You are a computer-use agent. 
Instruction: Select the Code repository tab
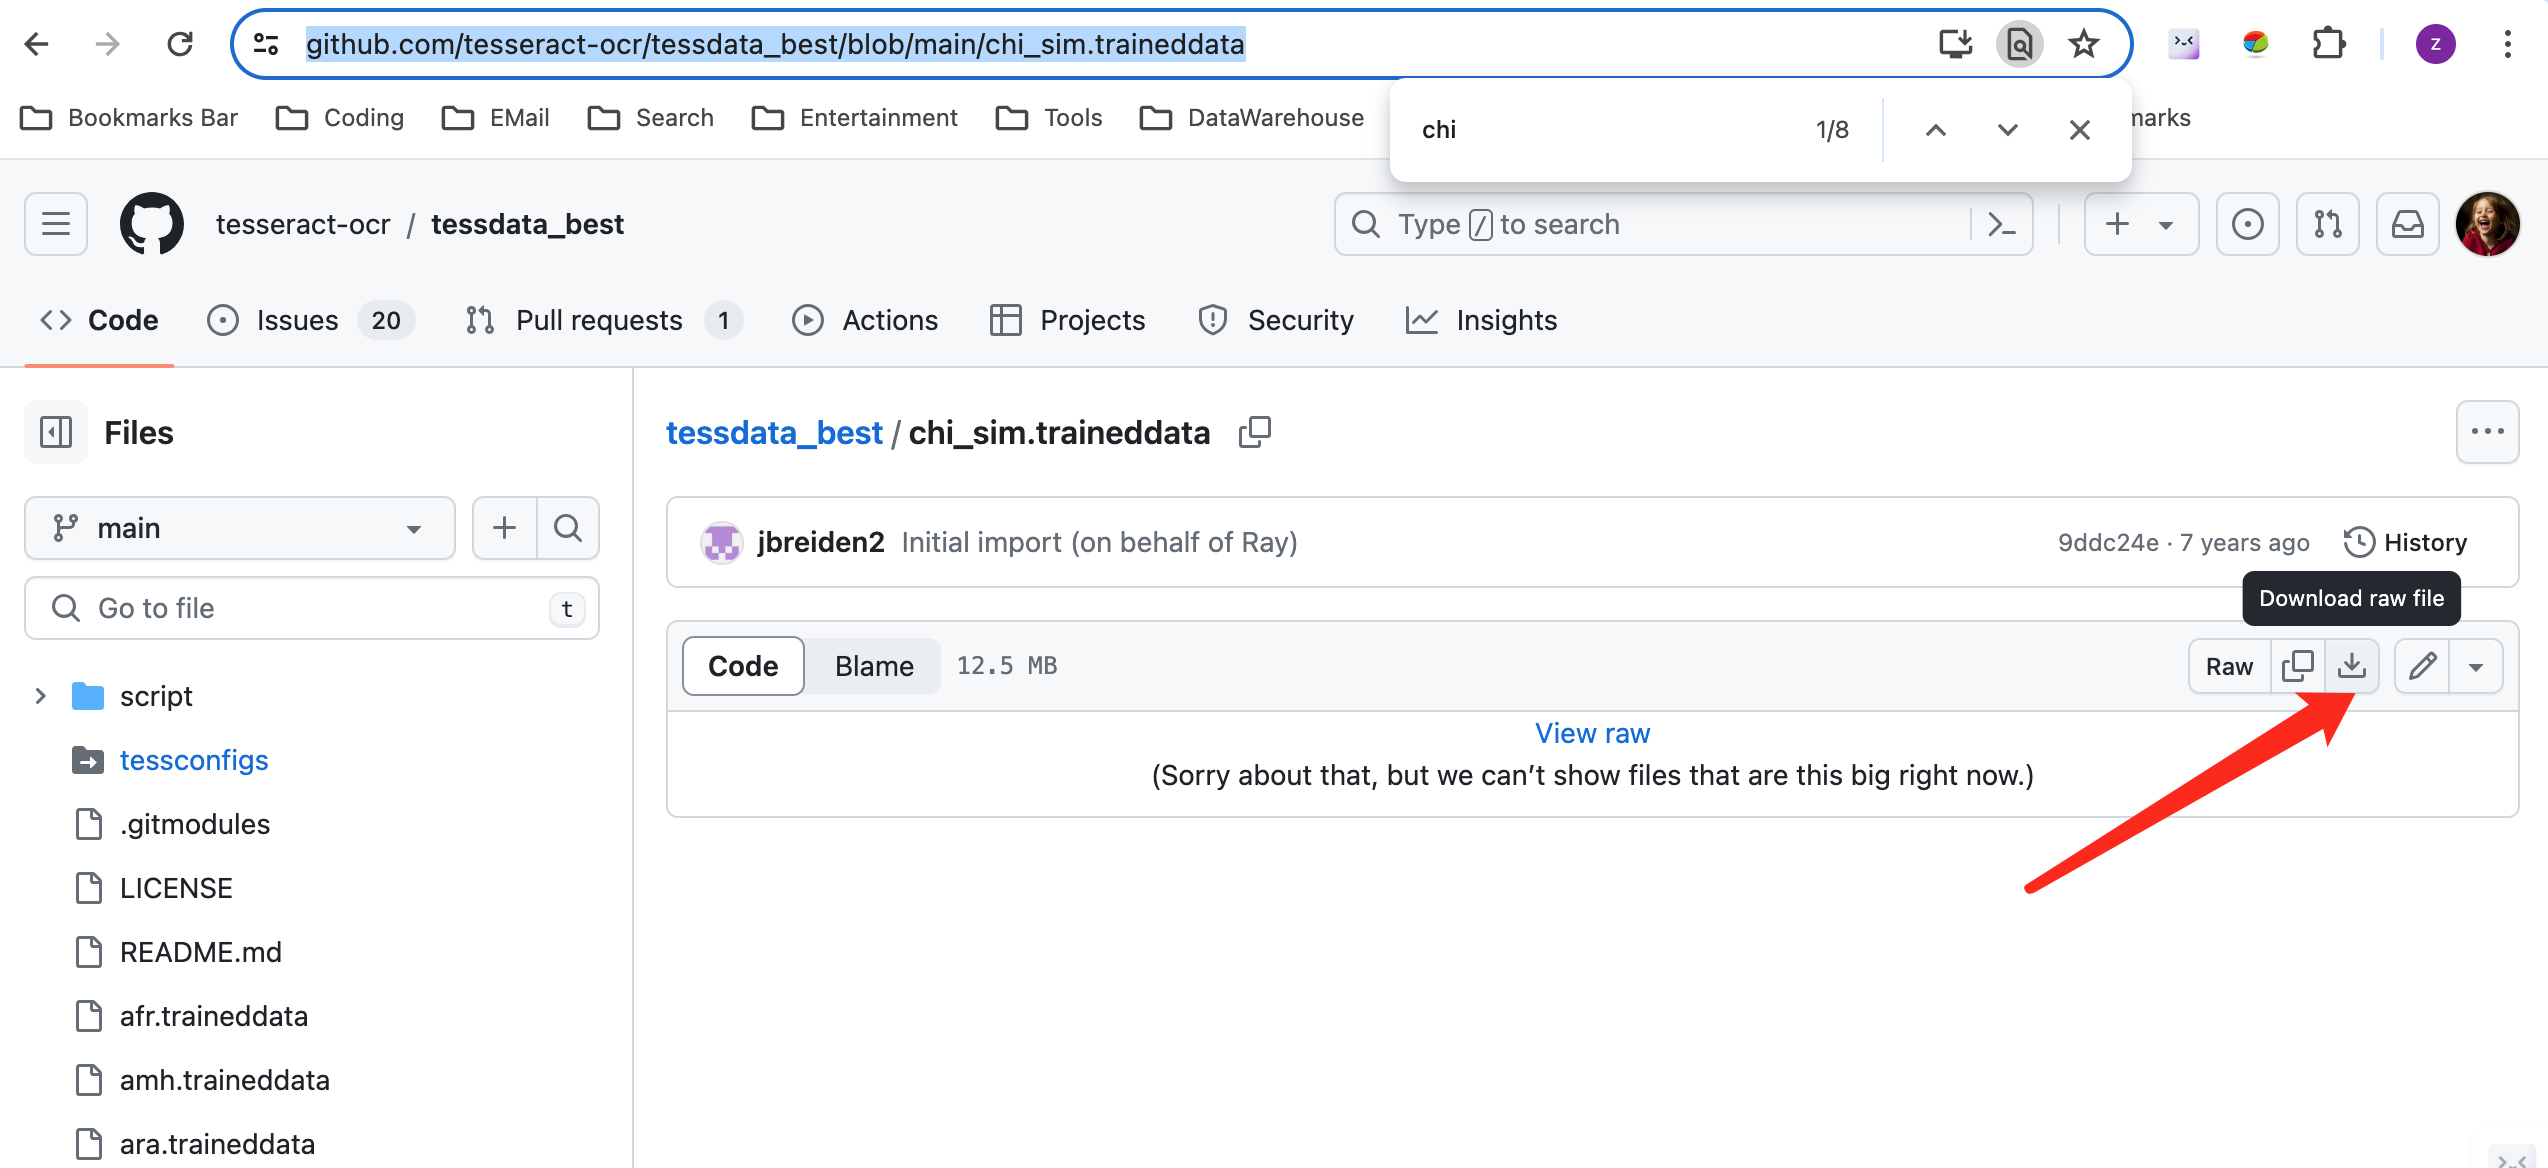99,320
